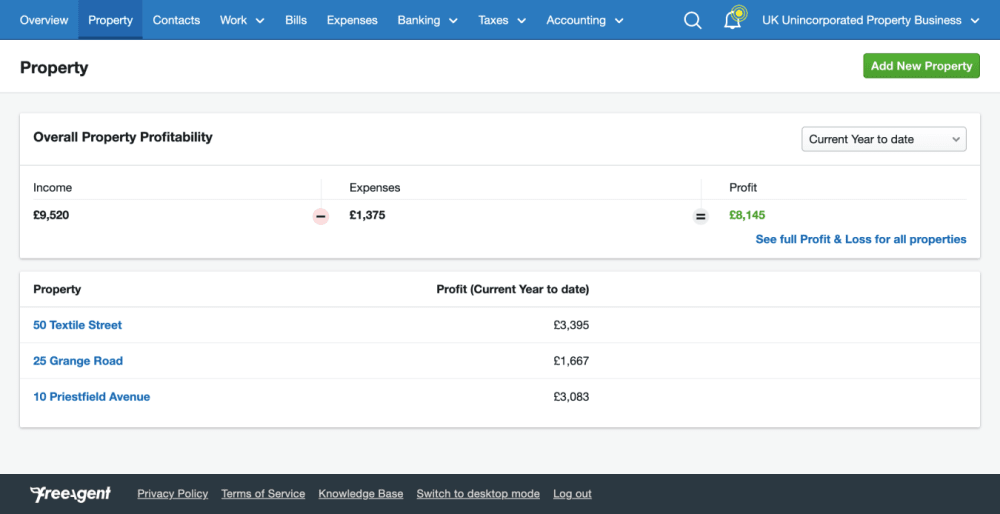Switch to the Contacts tab
Image resolution: width=1000 pixels, height=514 pixels.
[176, 20]
